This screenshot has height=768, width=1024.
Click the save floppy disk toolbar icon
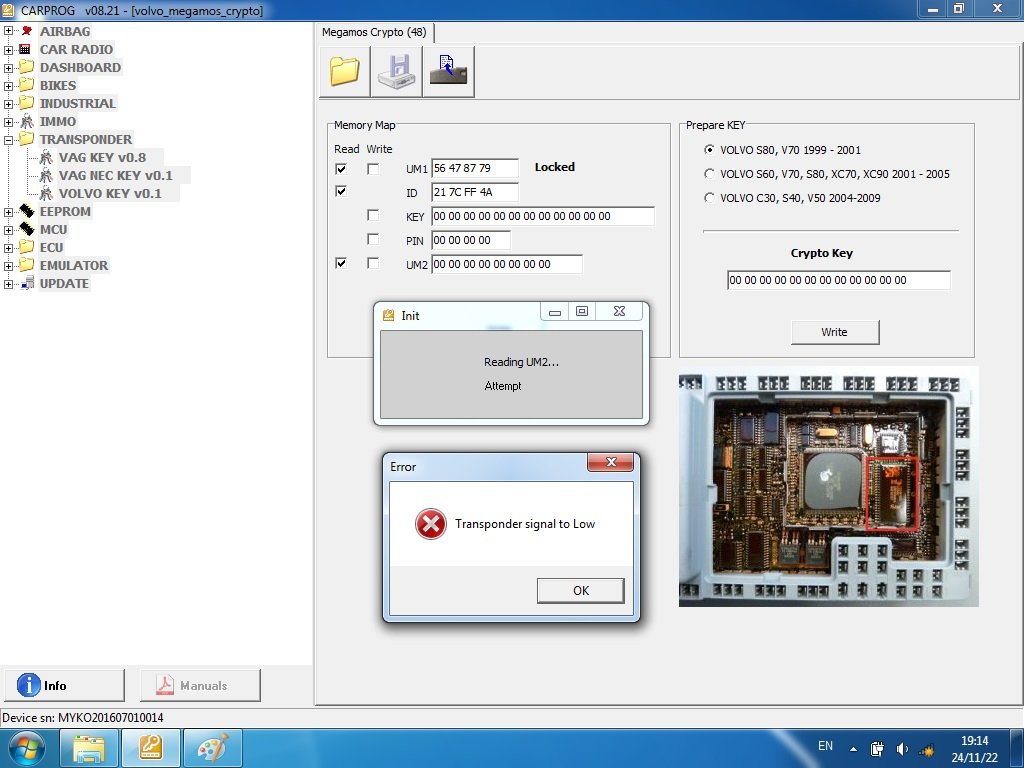point(396,71)
